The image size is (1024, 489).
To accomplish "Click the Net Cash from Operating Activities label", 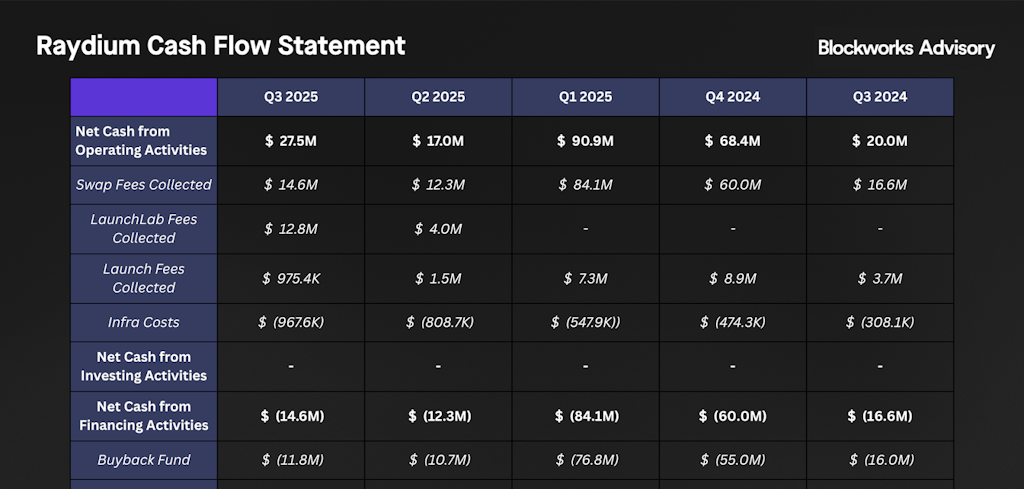I will click(x=144, y=141).
